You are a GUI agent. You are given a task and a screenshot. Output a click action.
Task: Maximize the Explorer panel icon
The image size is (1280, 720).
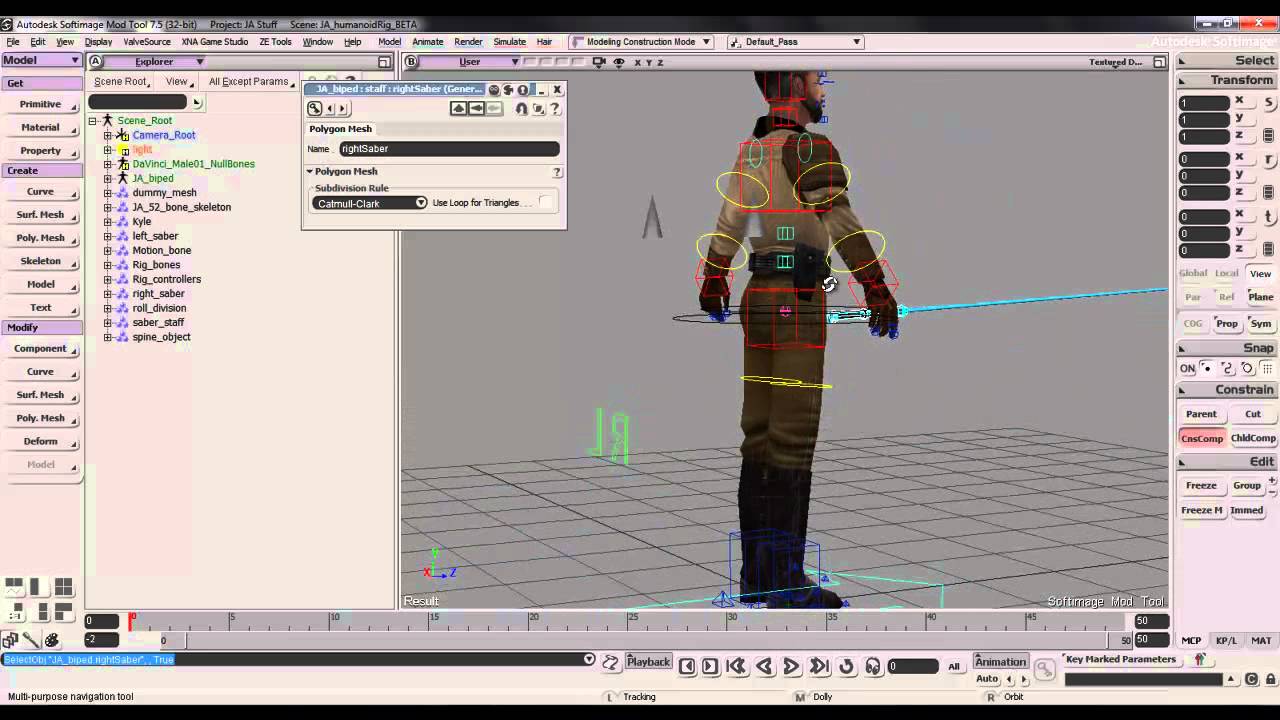click(x=384, y=62)
